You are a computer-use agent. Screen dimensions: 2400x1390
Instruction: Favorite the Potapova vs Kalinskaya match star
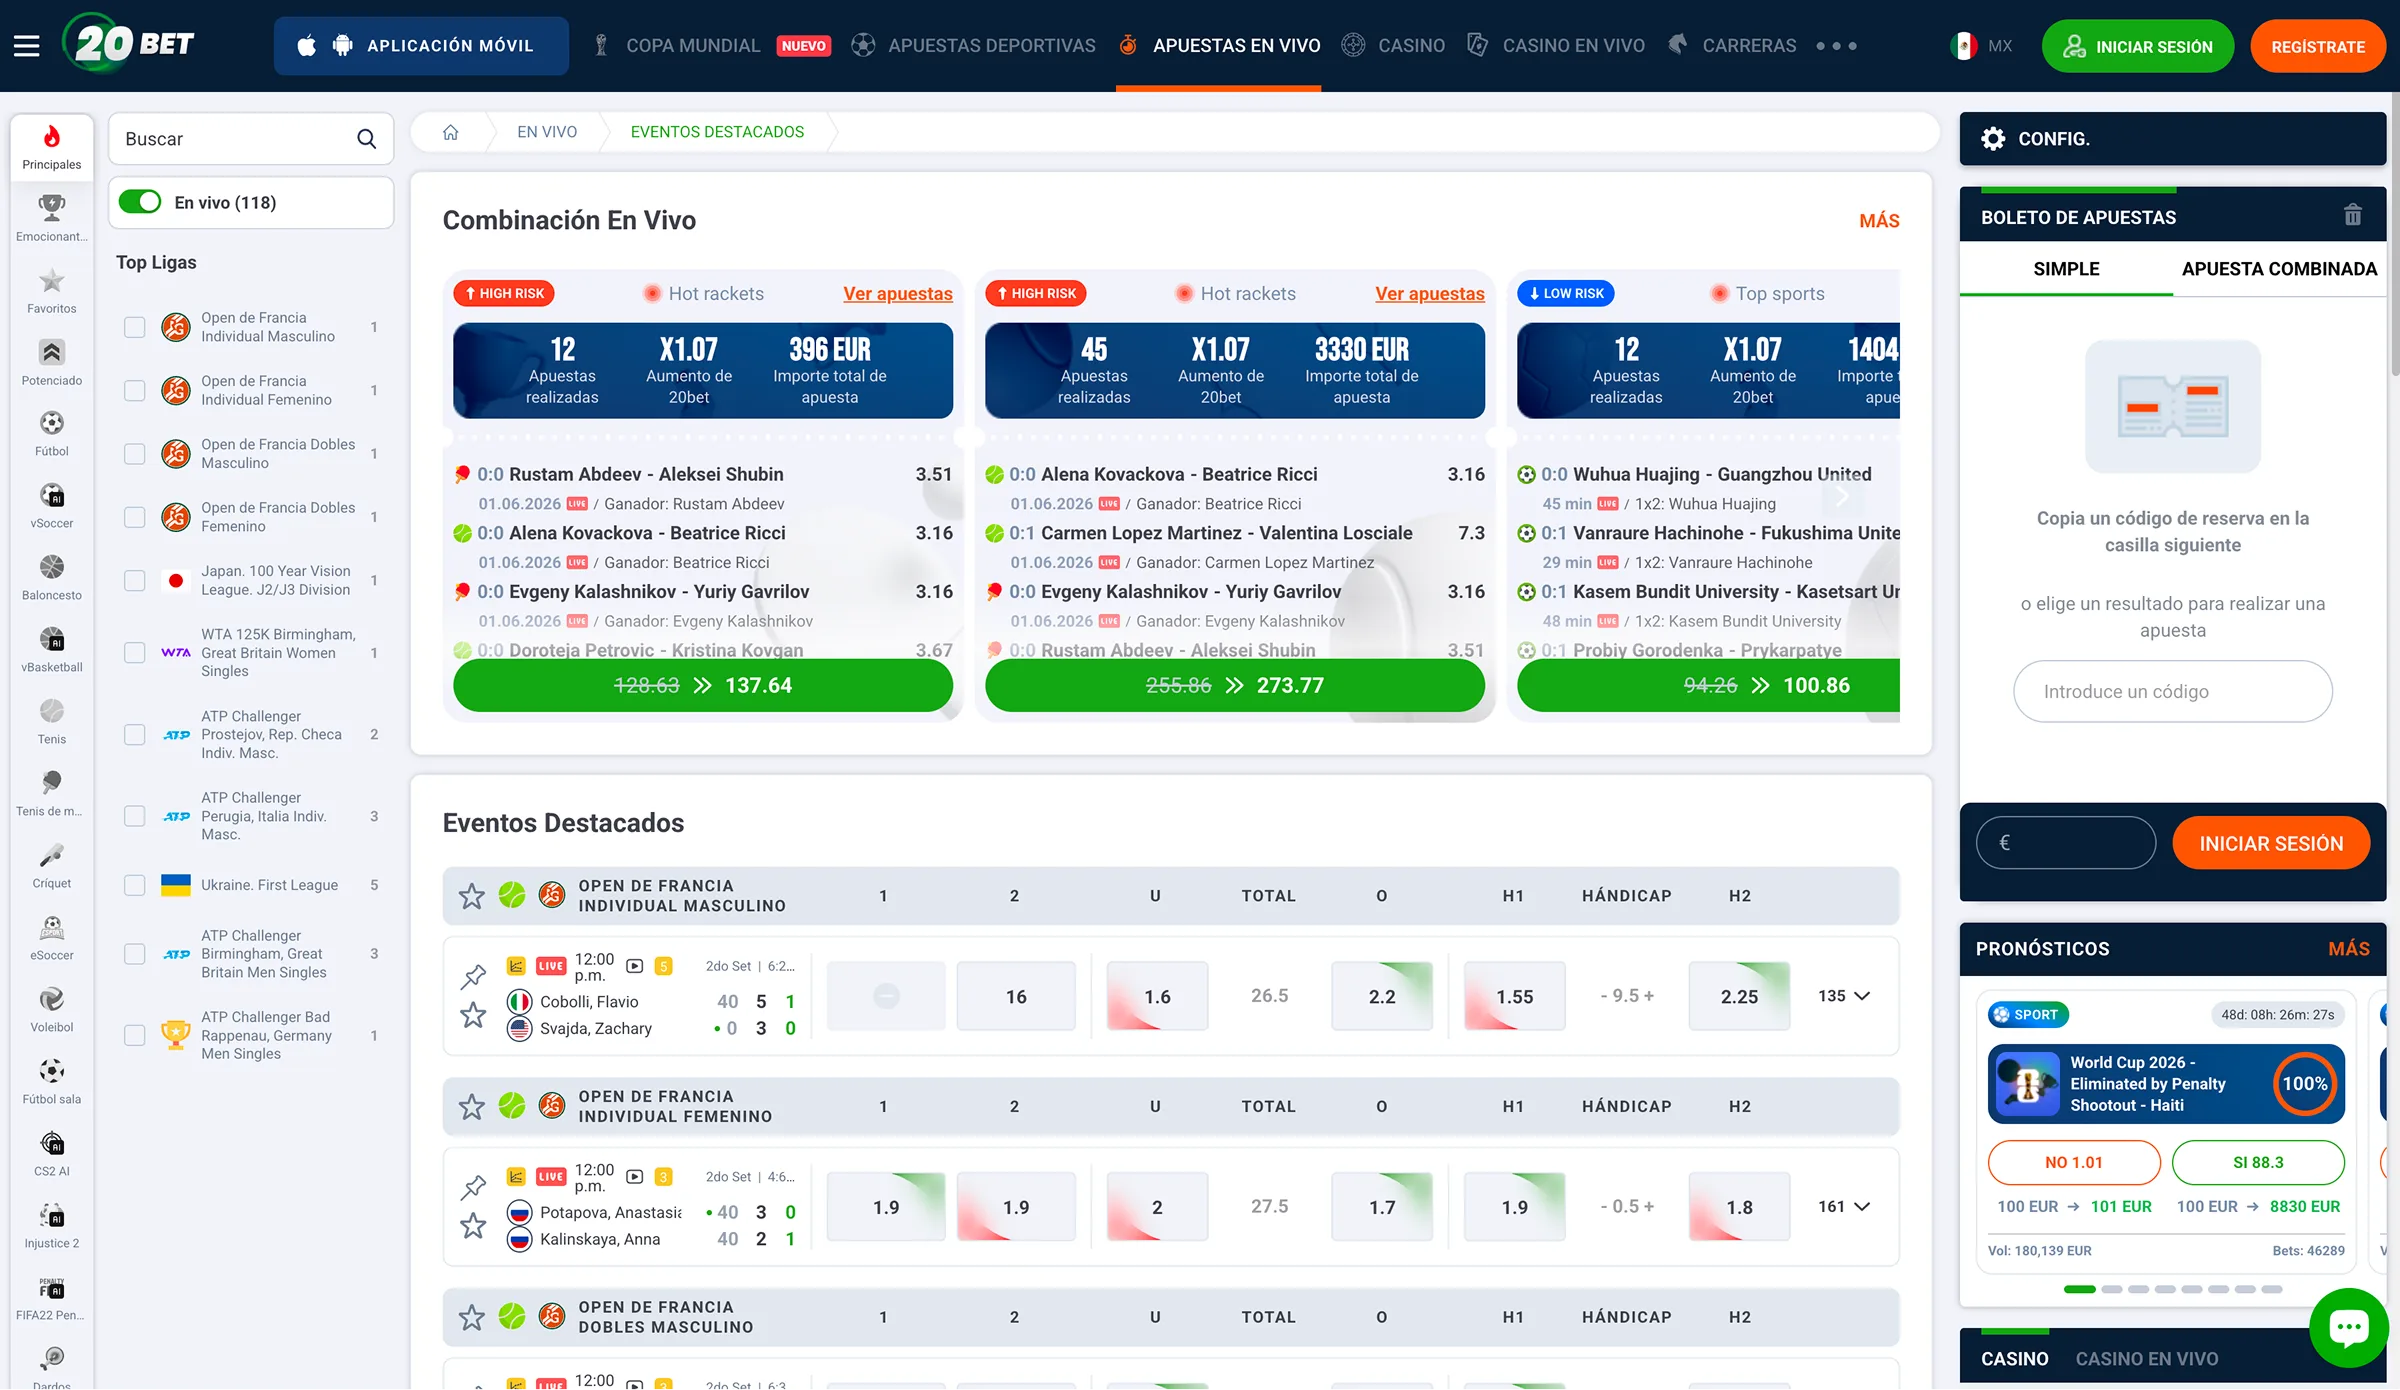(x=473, y=1225)
